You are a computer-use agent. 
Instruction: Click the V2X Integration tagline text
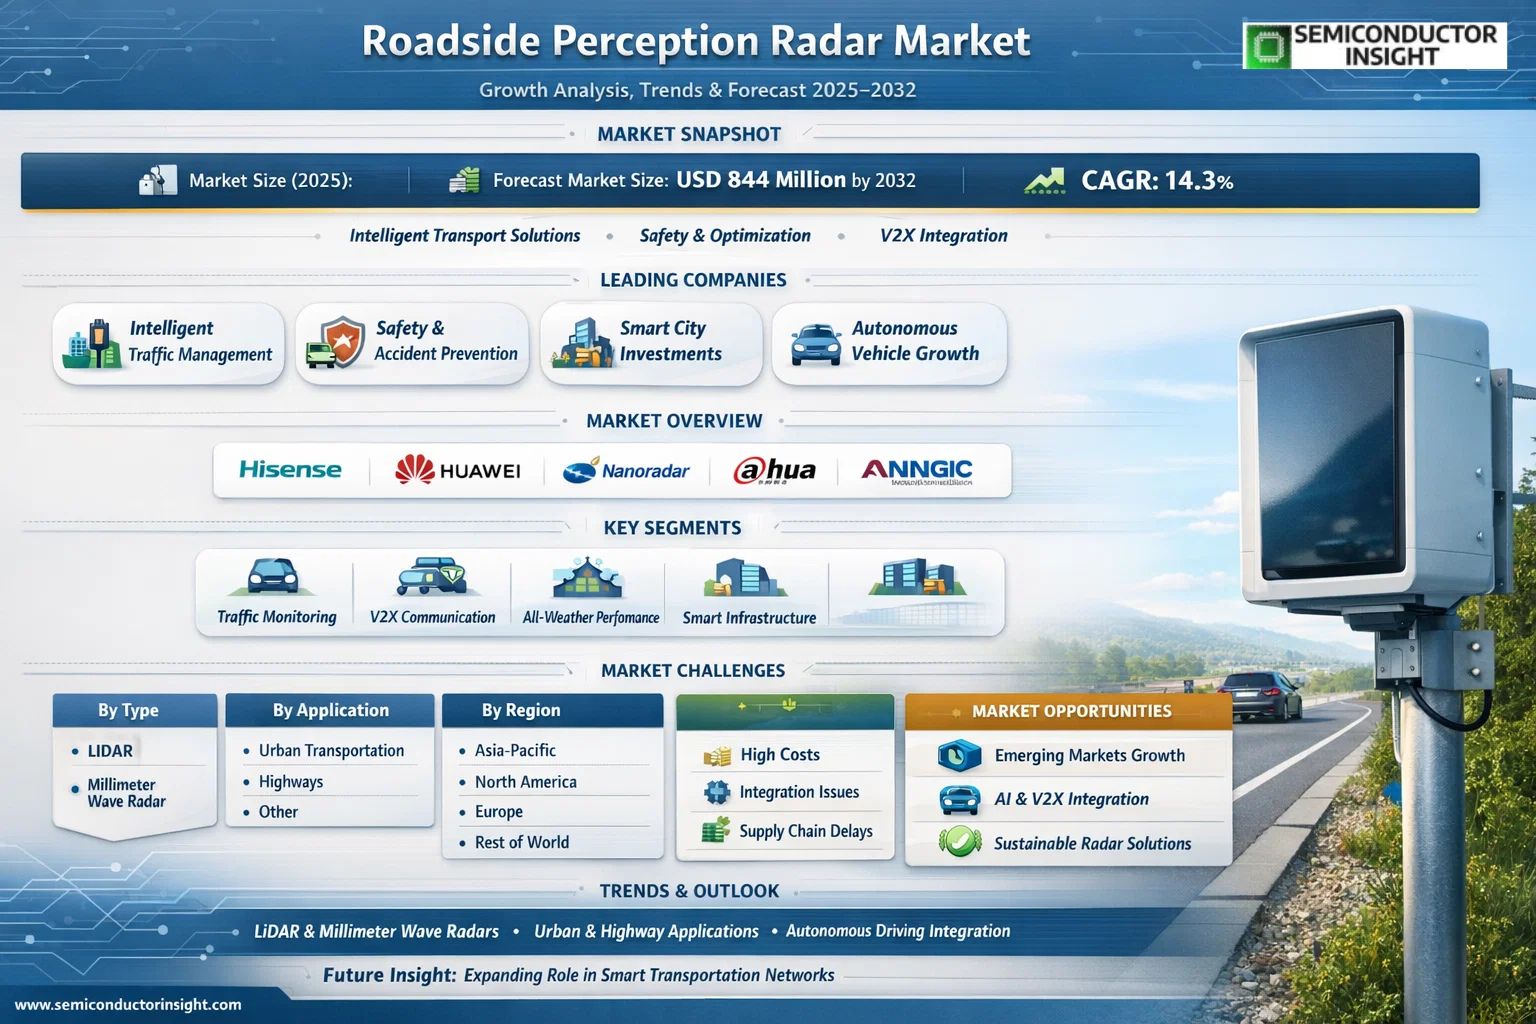click(944, 236)
